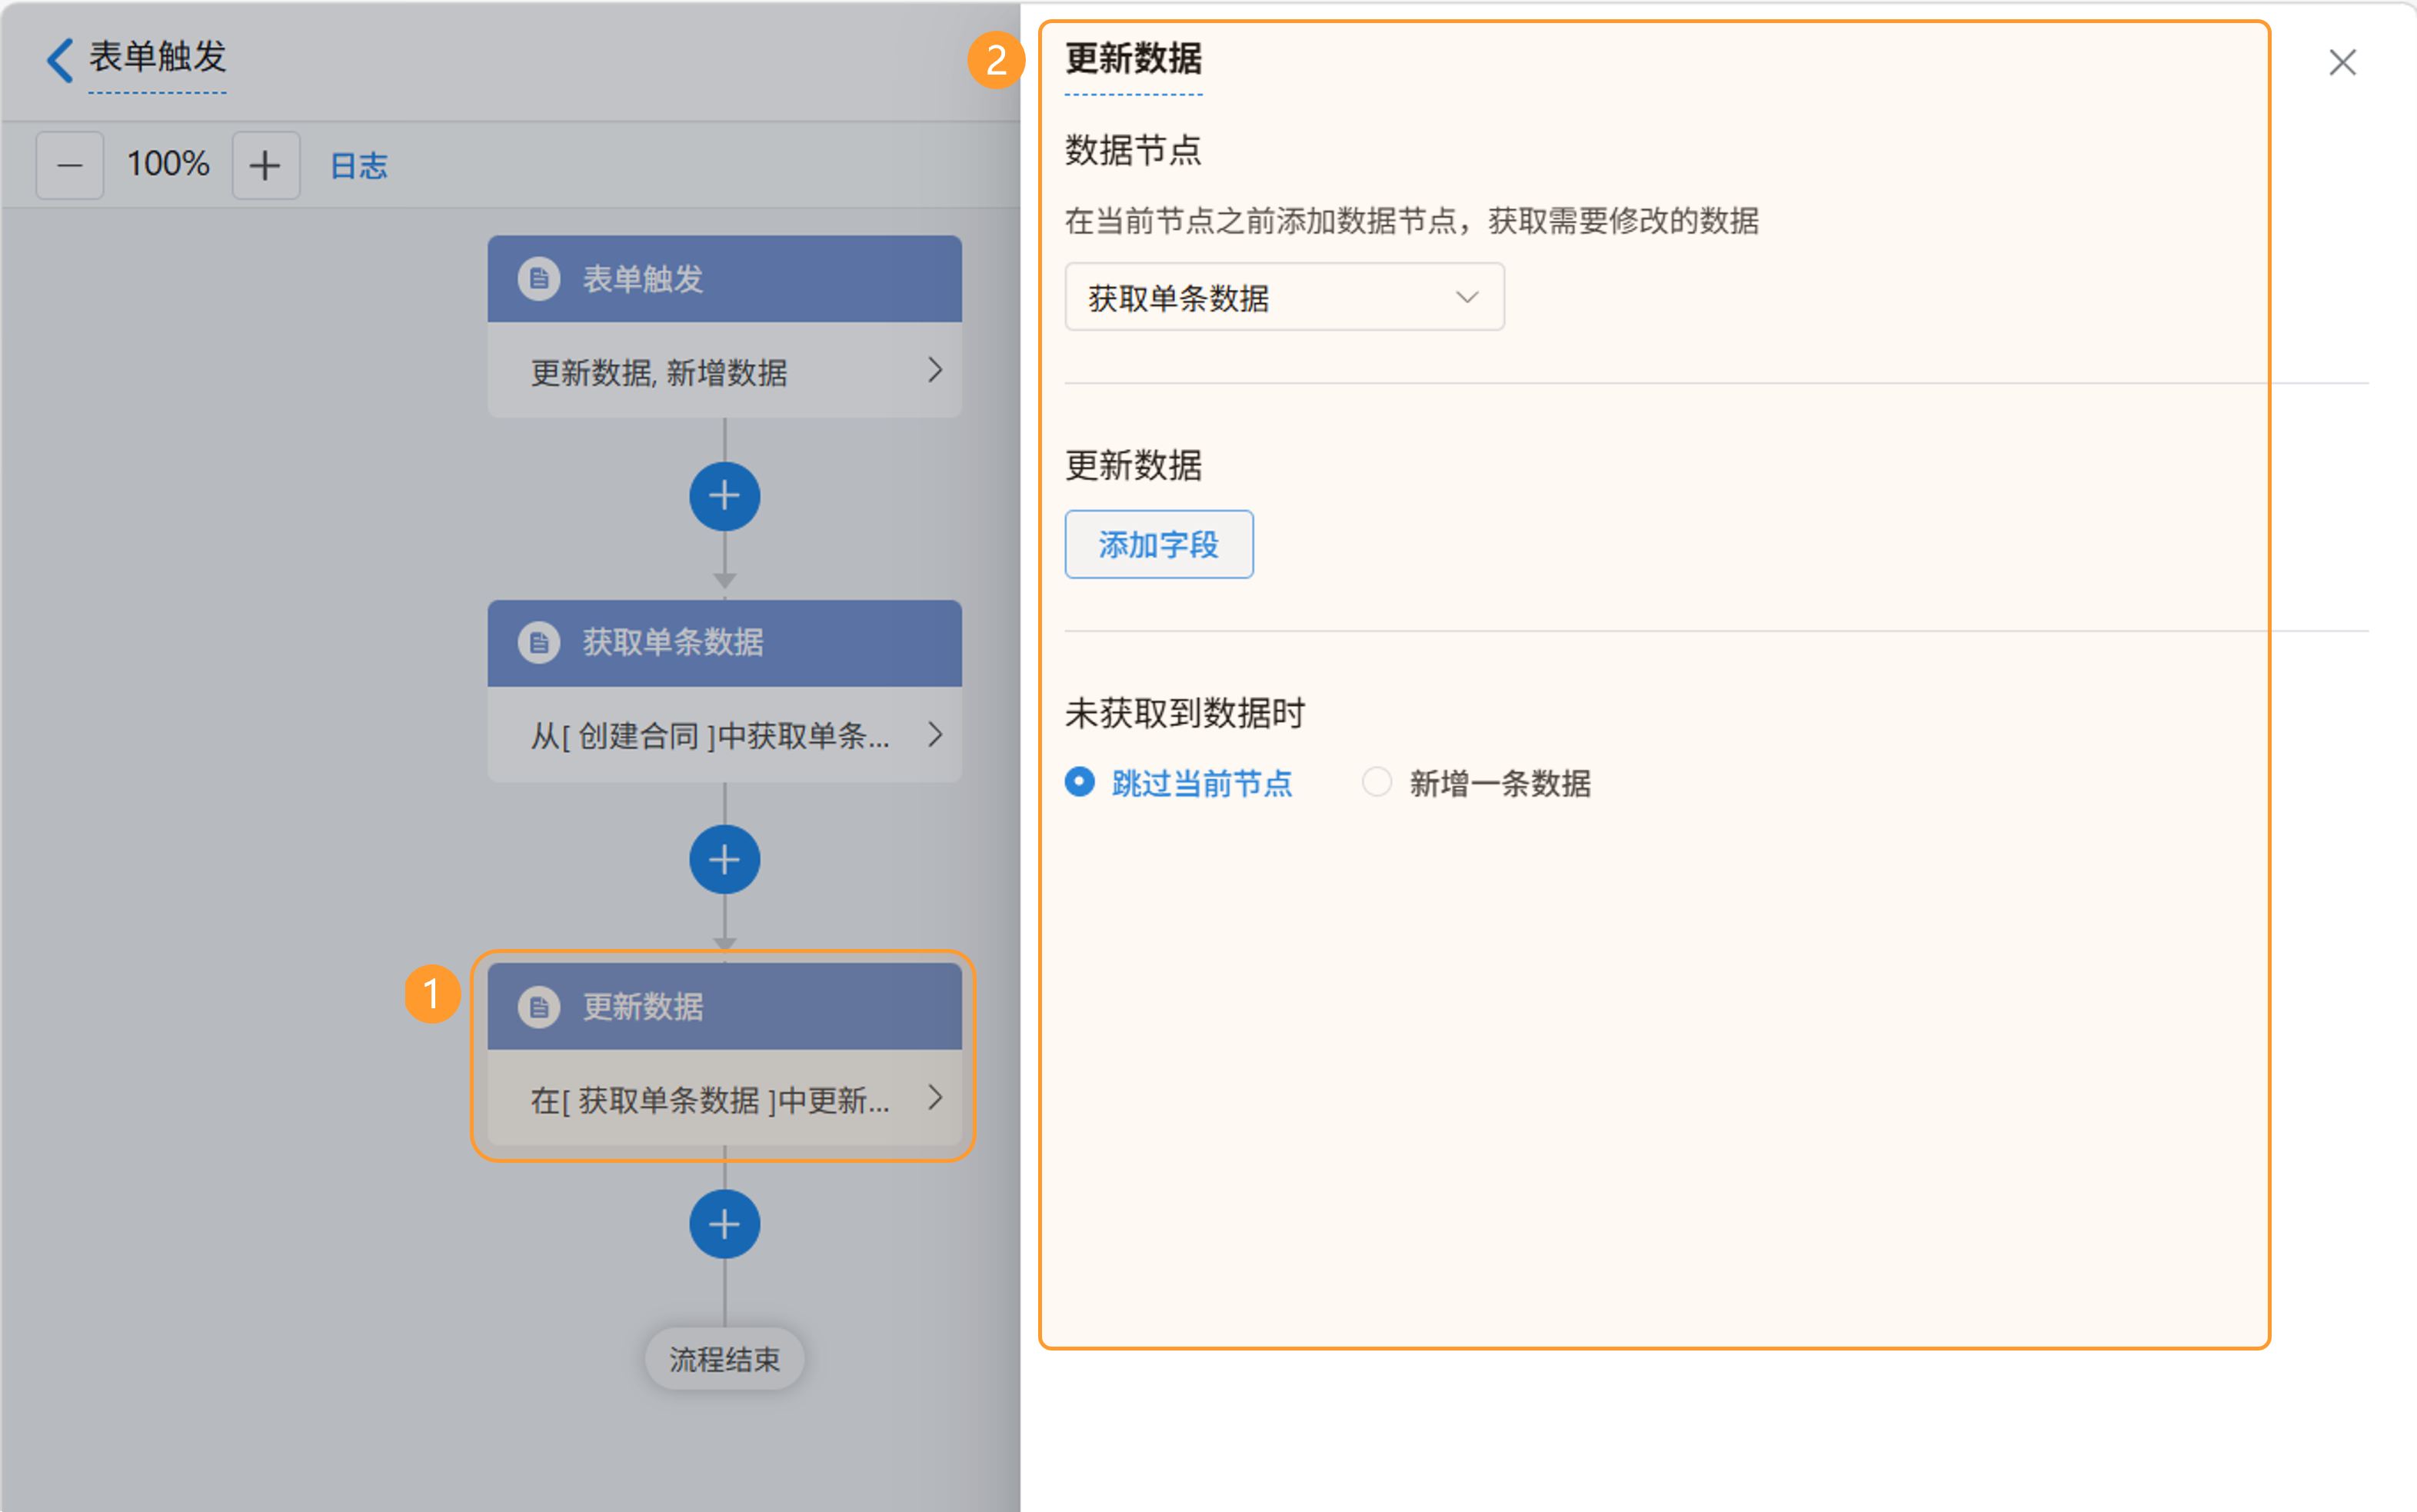The image size is (2417, 1512).
Task: Open the 获取单条数据 data node dropdown
Action: point(1284,297)
